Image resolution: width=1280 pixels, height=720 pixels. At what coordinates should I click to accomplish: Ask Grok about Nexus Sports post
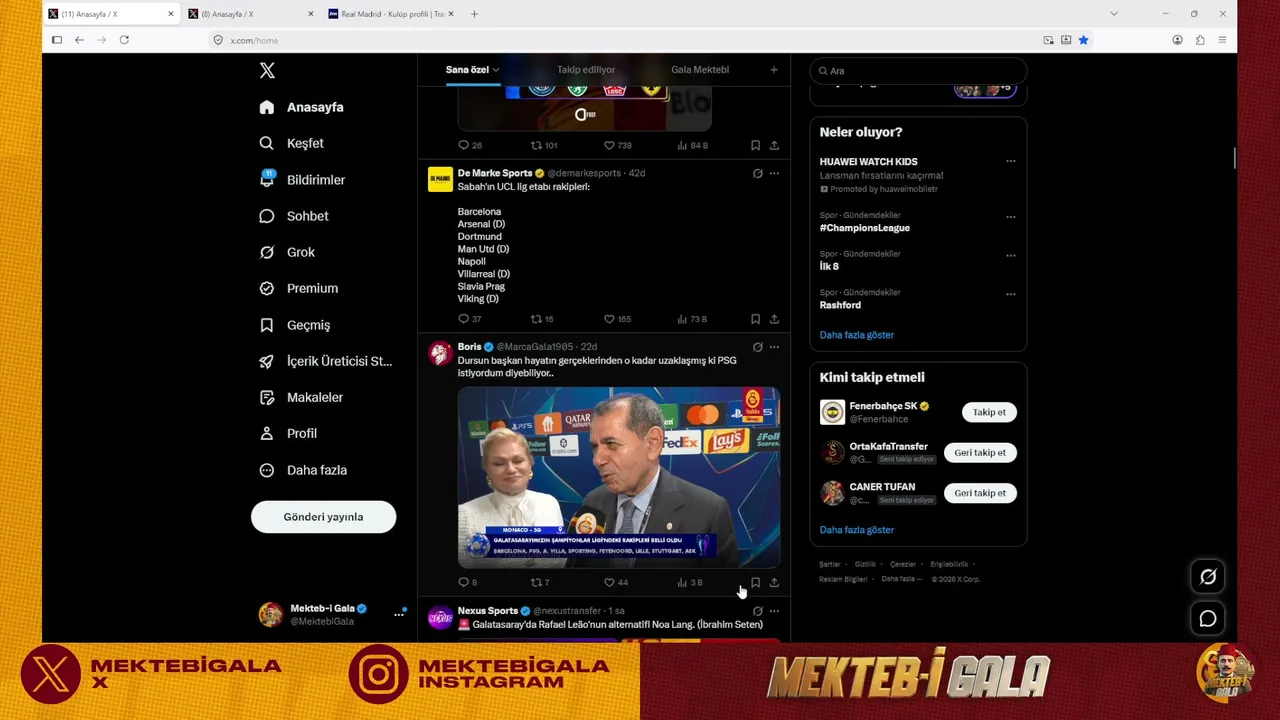point(757,611)
